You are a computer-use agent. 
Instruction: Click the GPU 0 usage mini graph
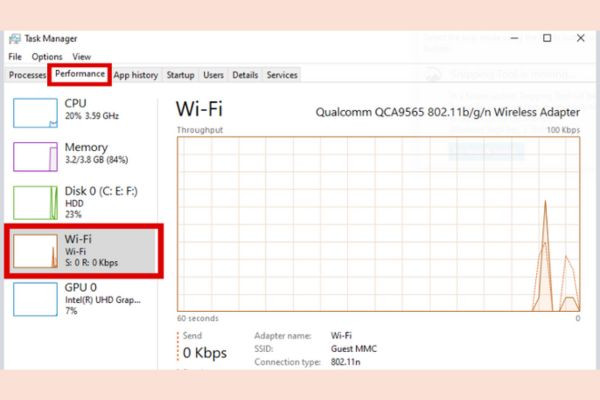click(x=35, y=299)
